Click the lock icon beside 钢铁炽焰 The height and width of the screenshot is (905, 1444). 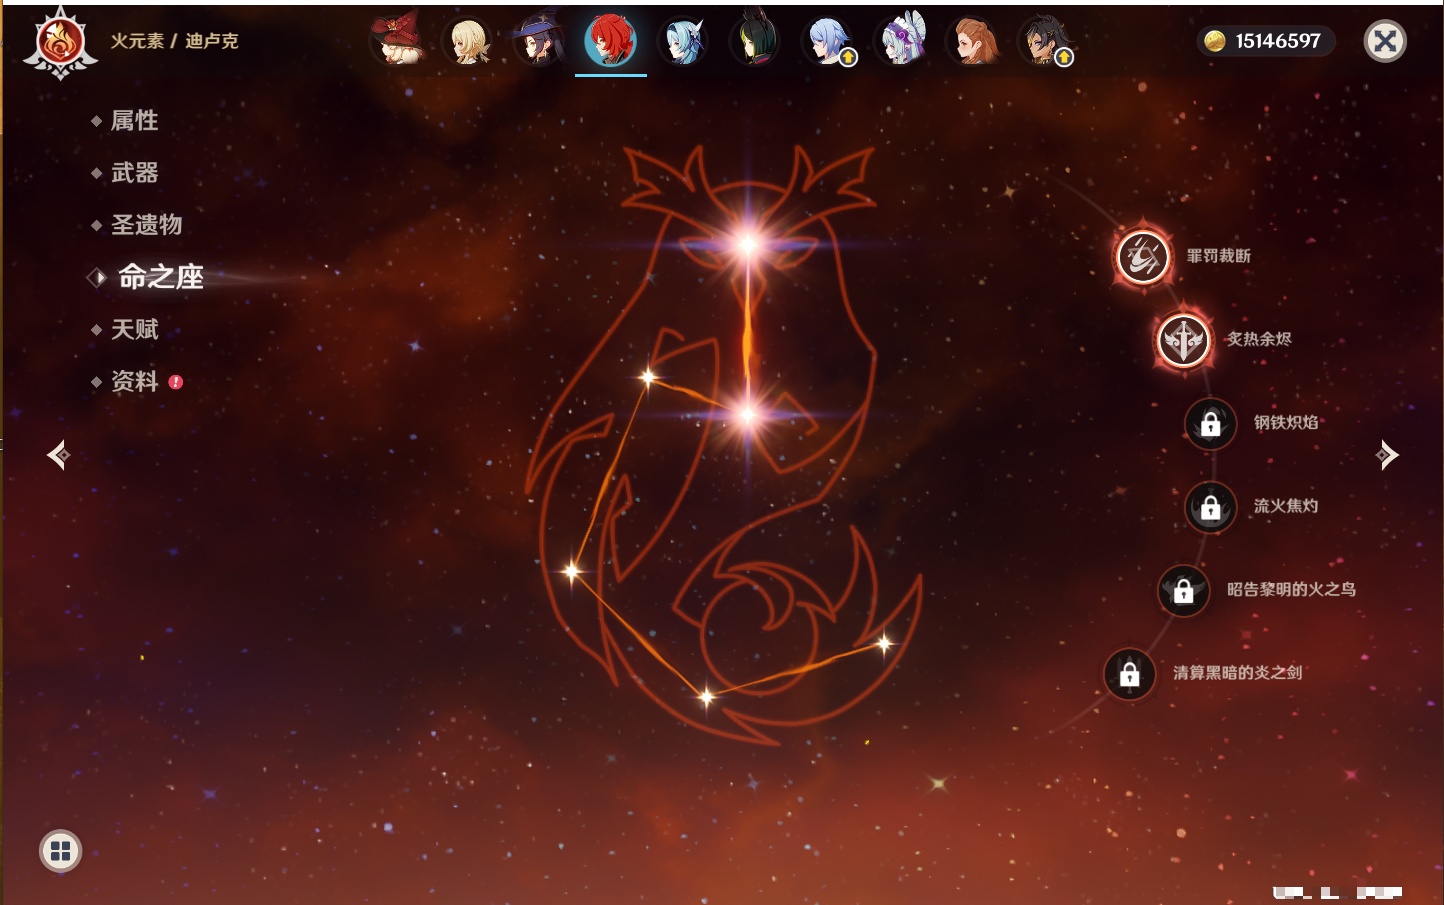coord(1210,423)
